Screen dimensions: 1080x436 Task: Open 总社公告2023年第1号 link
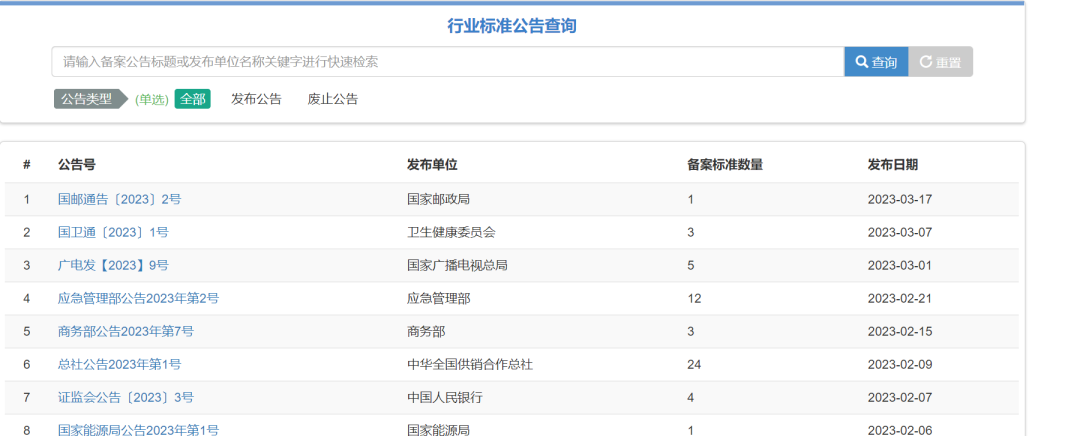click(119, 364)
